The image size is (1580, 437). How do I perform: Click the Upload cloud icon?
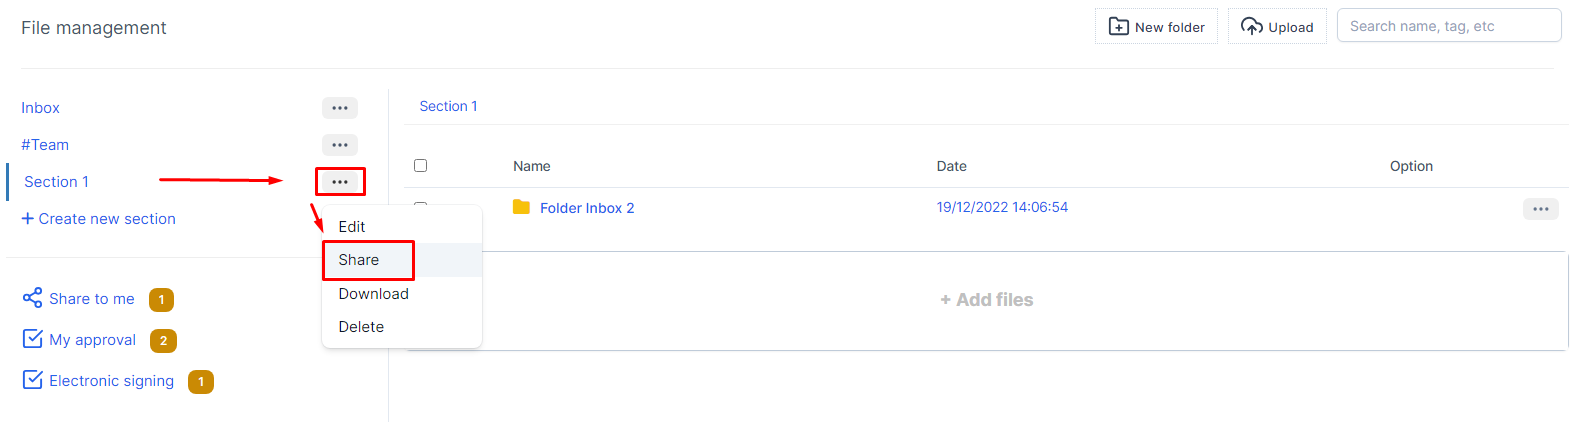coord(1251,27)
